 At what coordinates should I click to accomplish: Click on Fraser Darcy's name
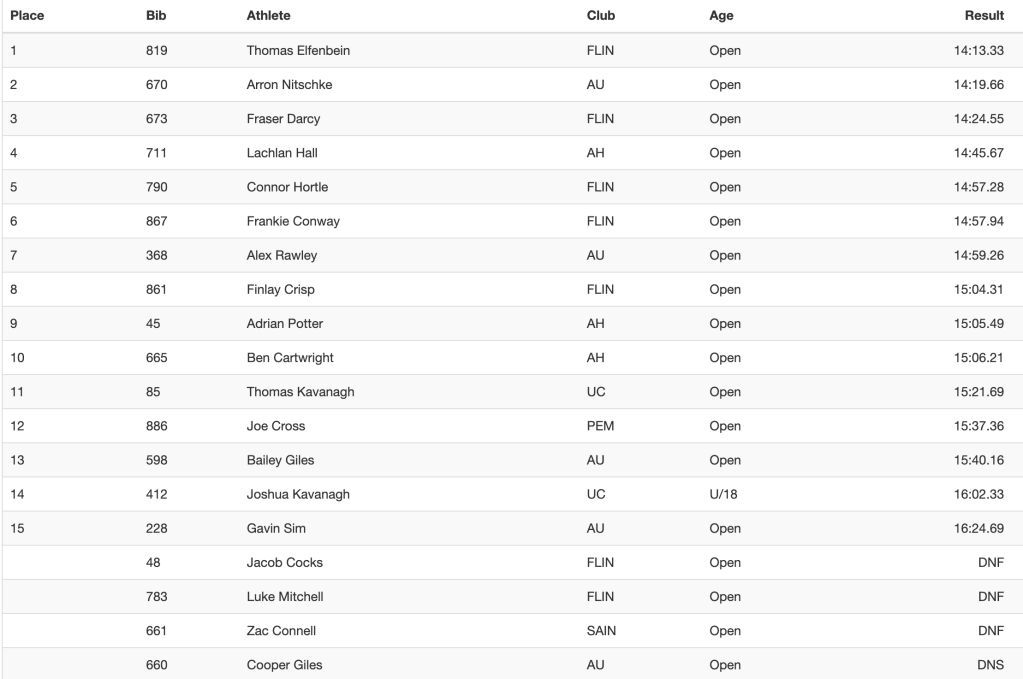click(283, 119)
